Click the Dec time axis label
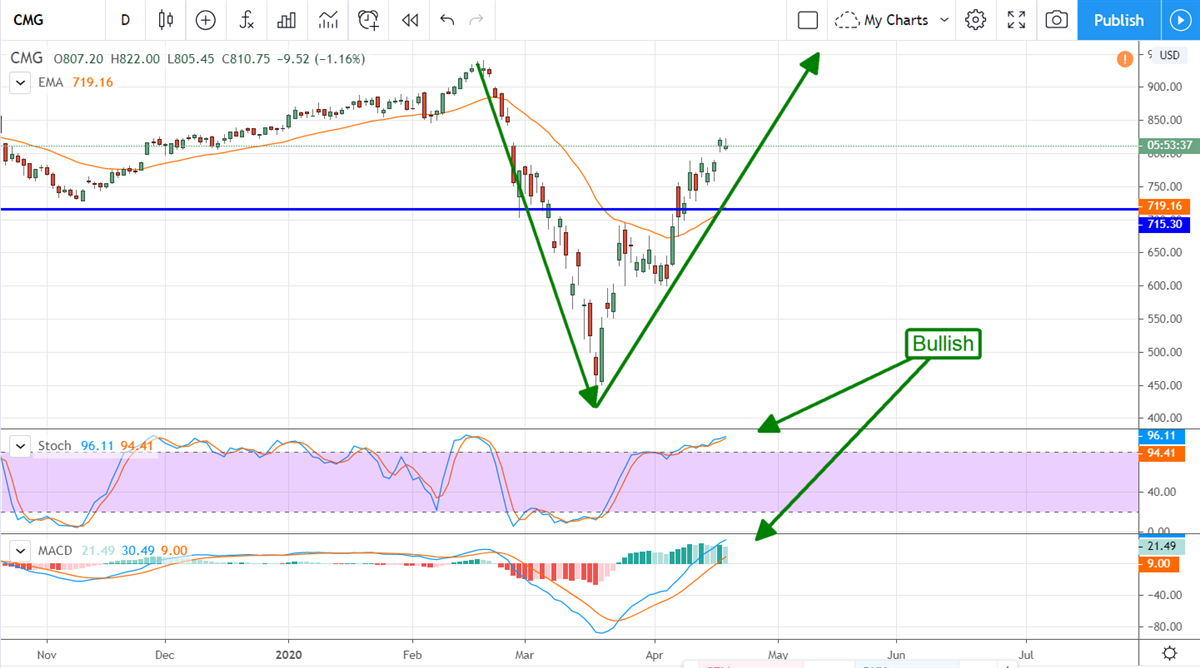1200x668 pixels. (166, 653)
